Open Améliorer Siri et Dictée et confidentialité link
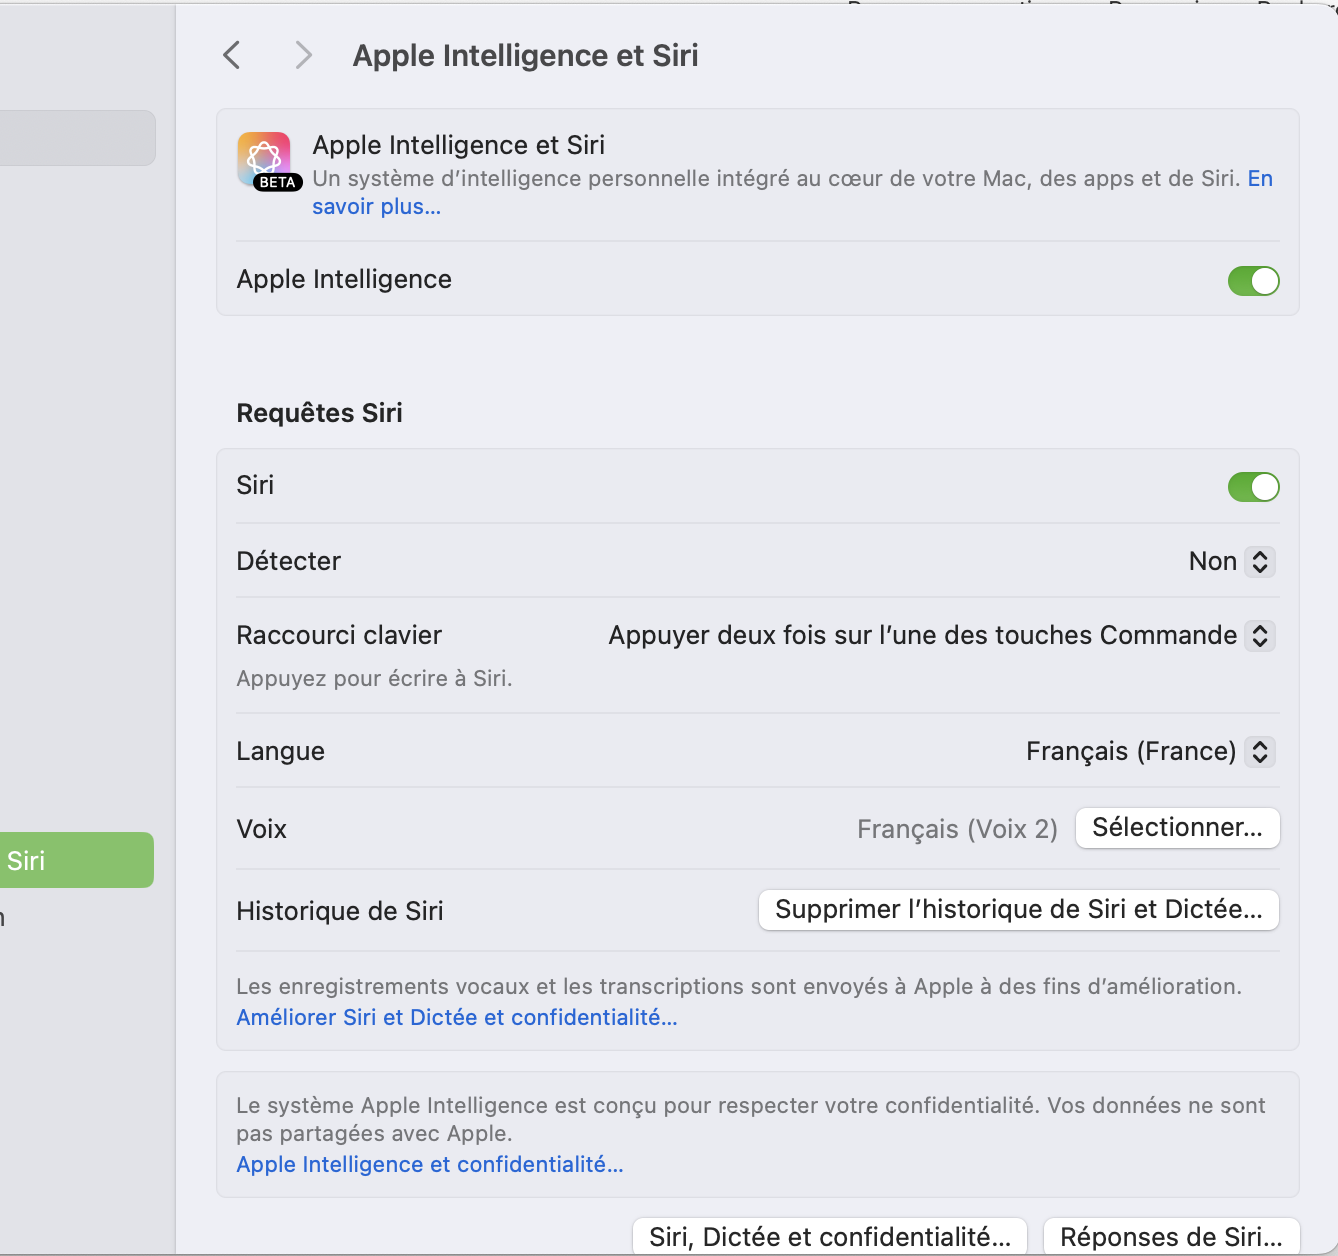Viewport: 1338px width, 1256px height. (x=456, y=1017)
